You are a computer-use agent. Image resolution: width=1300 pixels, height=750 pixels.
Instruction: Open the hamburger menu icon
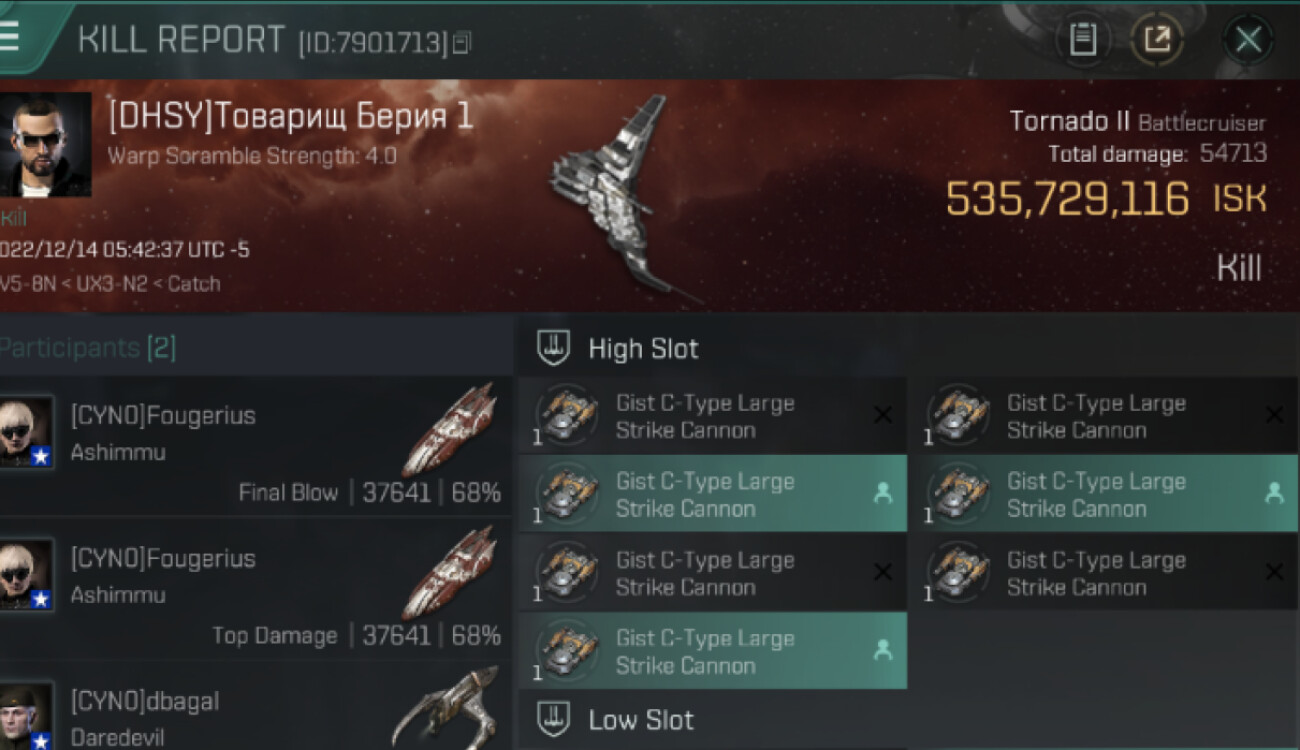[9, 35]
